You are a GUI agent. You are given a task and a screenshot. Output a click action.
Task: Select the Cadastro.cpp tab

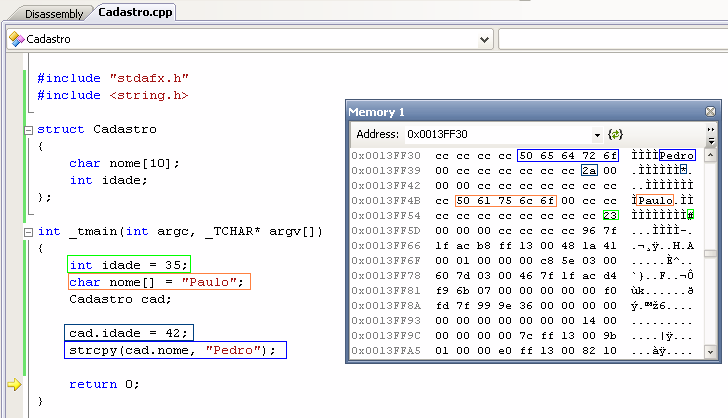[x=136, y=13]
